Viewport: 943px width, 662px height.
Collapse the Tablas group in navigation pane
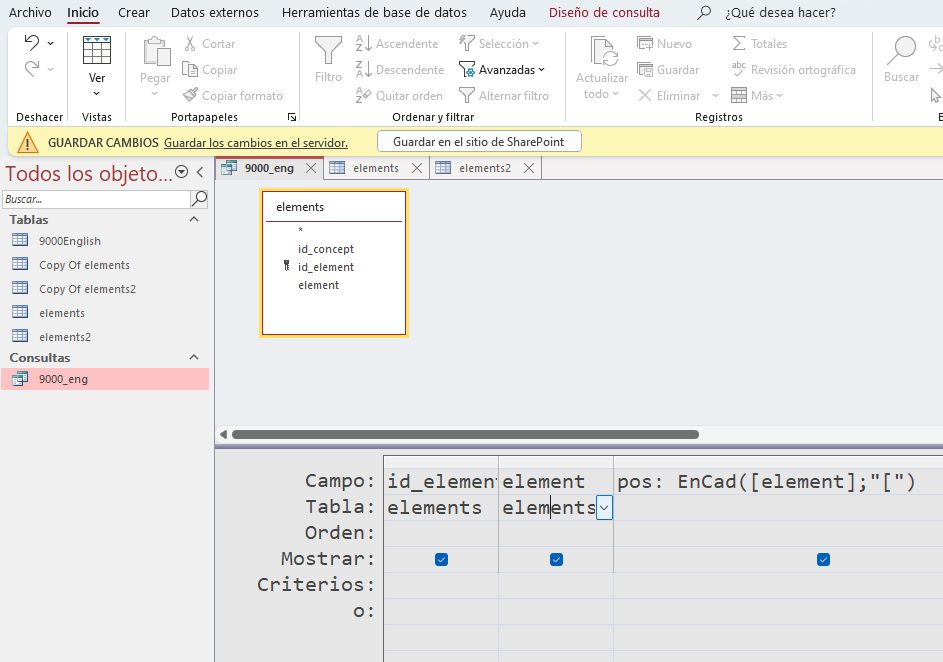click(194, 220)
